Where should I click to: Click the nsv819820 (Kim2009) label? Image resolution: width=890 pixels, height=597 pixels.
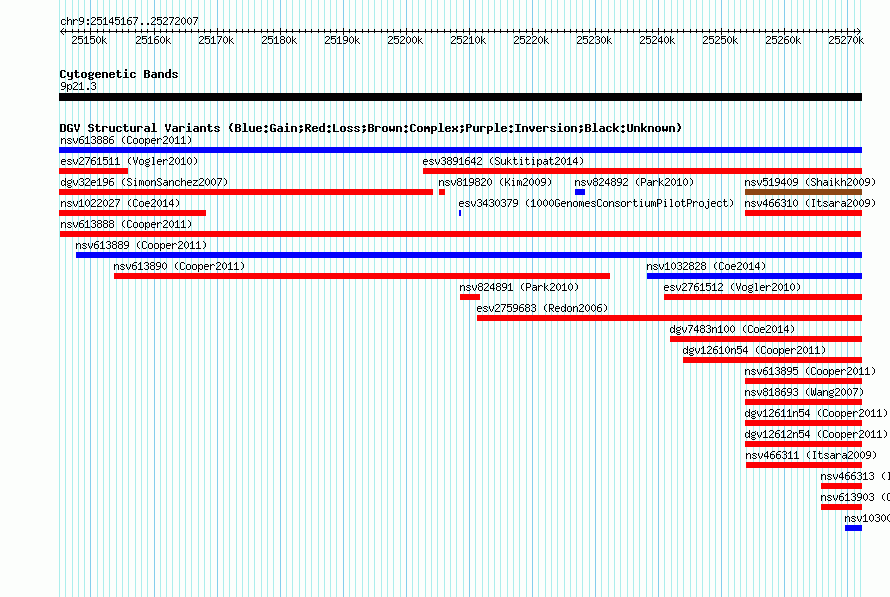(x=495, y=182)
